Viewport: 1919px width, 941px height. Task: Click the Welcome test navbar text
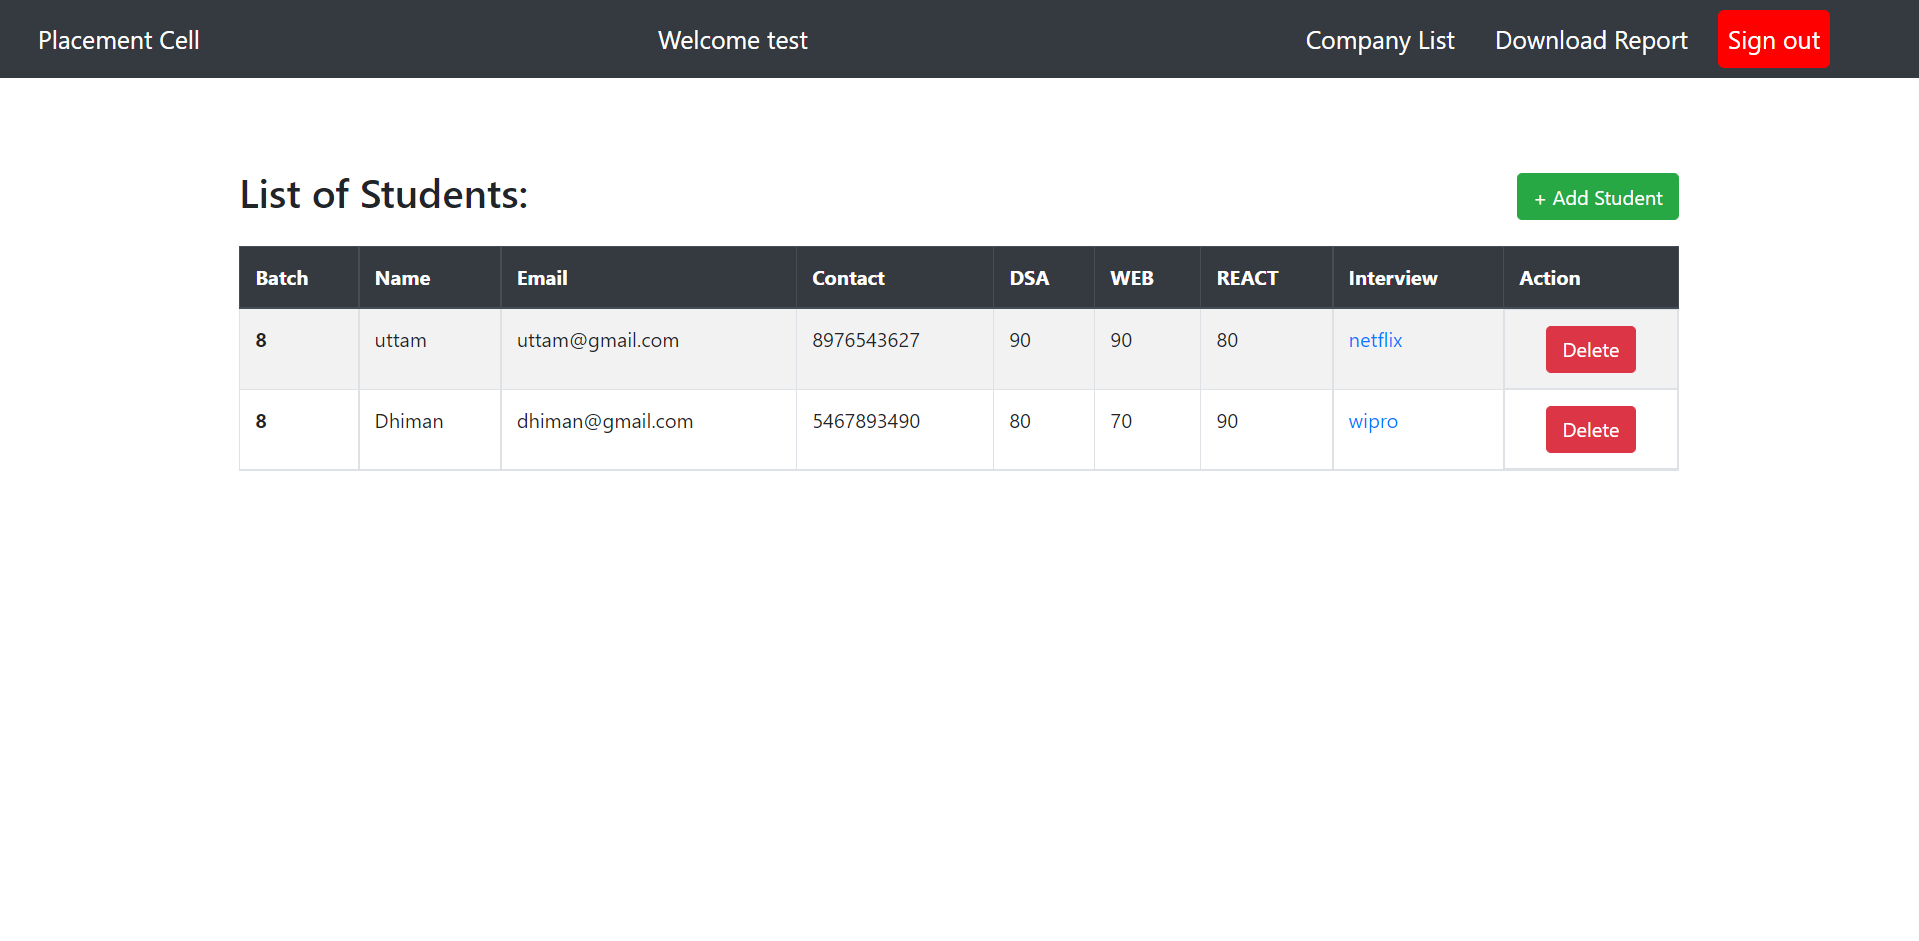pyautogui.click(x=732, y=40)
